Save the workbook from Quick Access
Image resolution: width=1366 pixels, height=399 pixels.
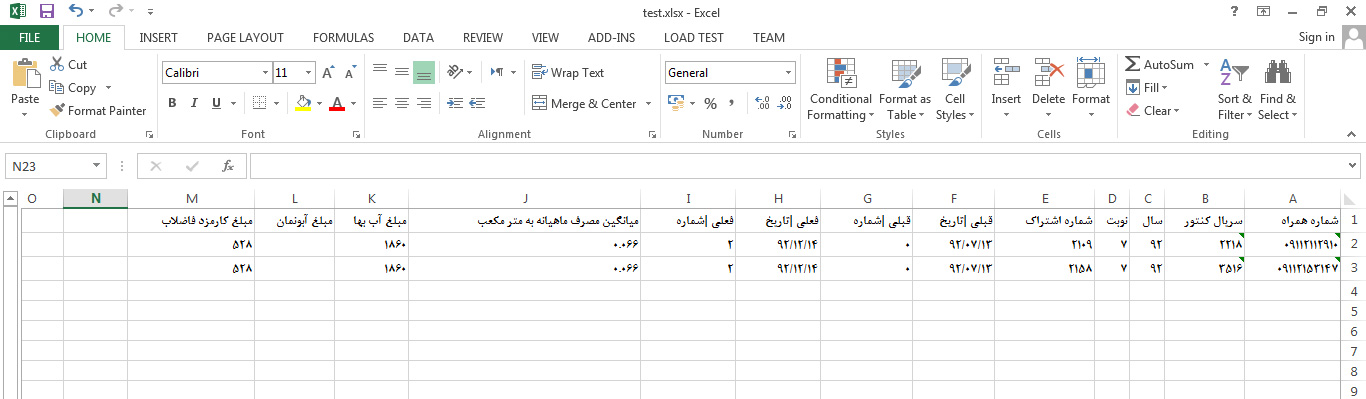47,12
